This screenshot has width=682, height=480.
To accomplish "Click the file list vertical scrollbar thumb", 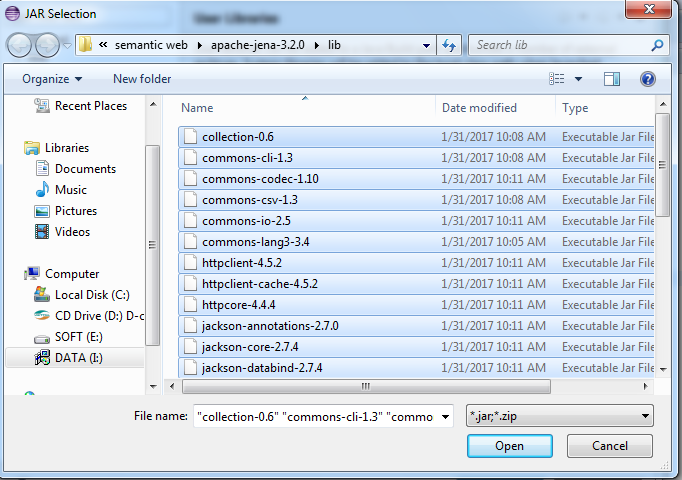I will 662,165.
